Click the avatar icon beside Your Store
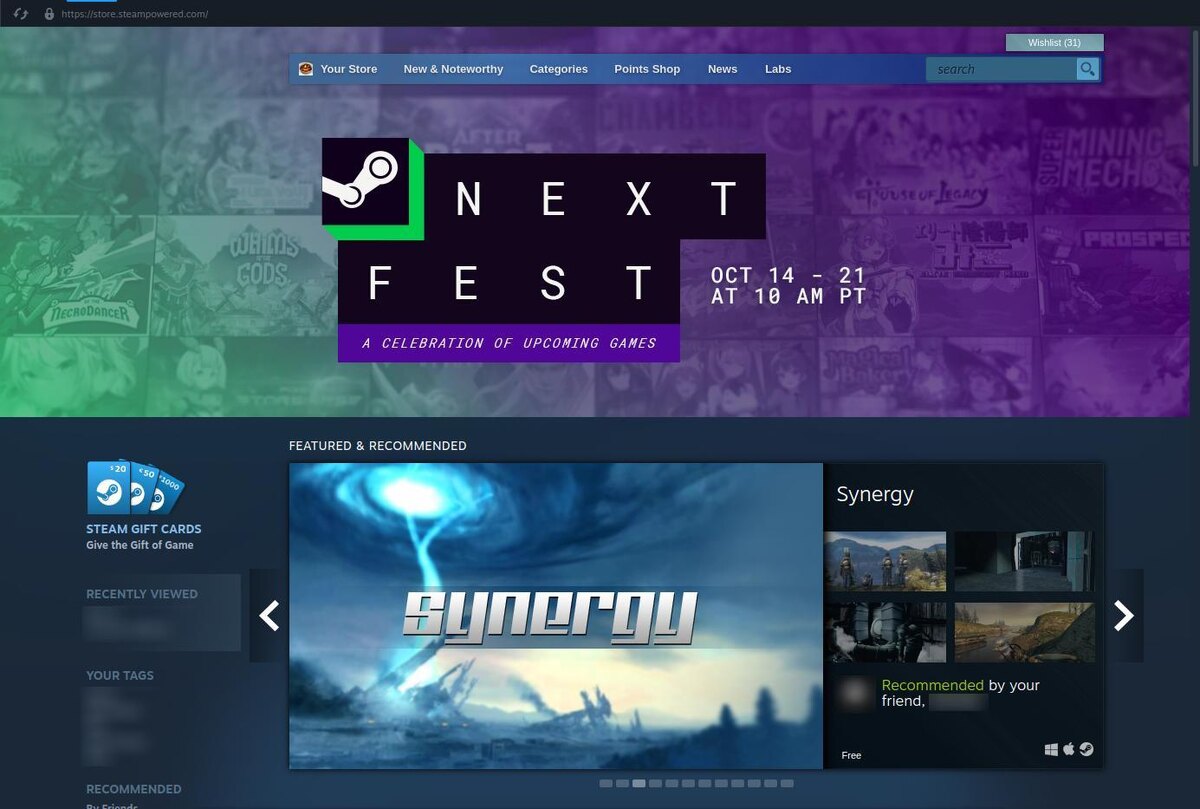 coord(306,69)
